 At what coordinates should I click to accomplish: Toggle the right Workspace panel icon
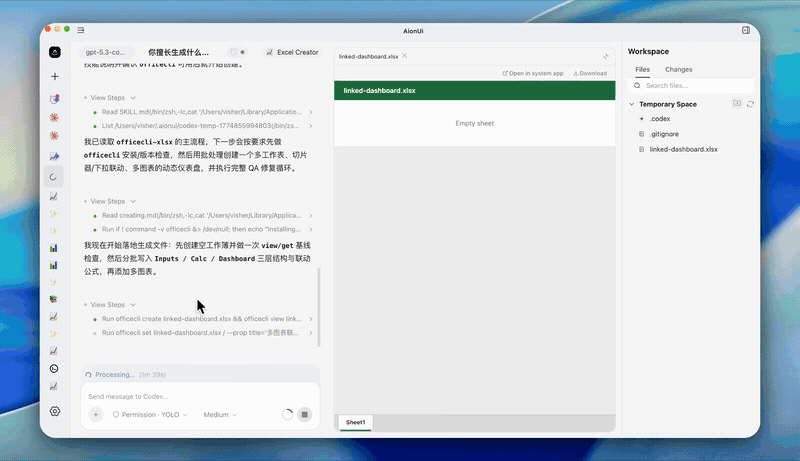click(745, 30)
